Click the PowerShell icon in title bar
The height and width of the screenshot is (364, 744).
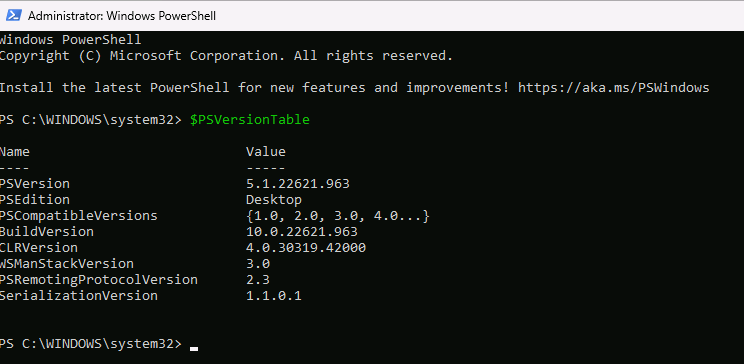(x=13, y=16)
